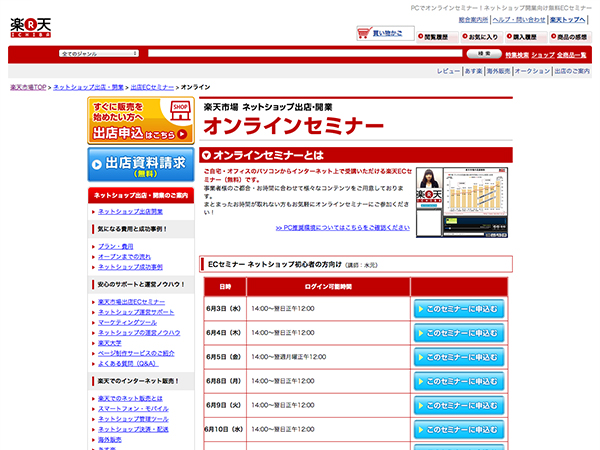Open お気に入り favorites tab
The image size is (600, 450).
pos(480,37)
